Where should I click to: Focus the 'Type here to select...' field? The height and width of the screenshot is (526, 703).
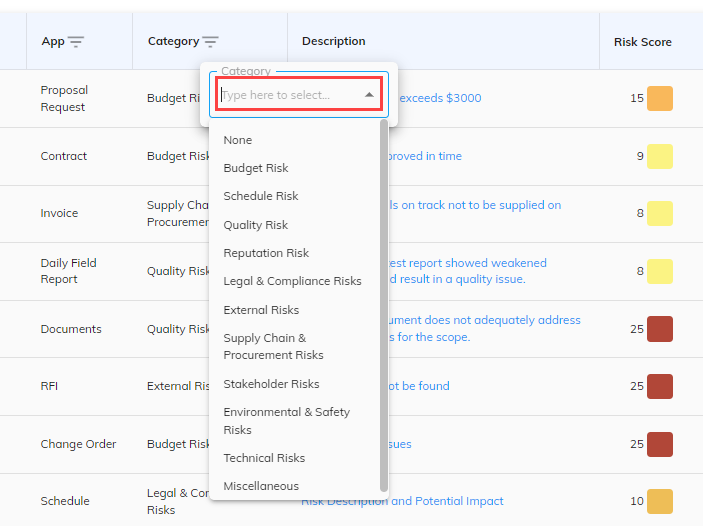pyautogui.click(x=299, y=95)
